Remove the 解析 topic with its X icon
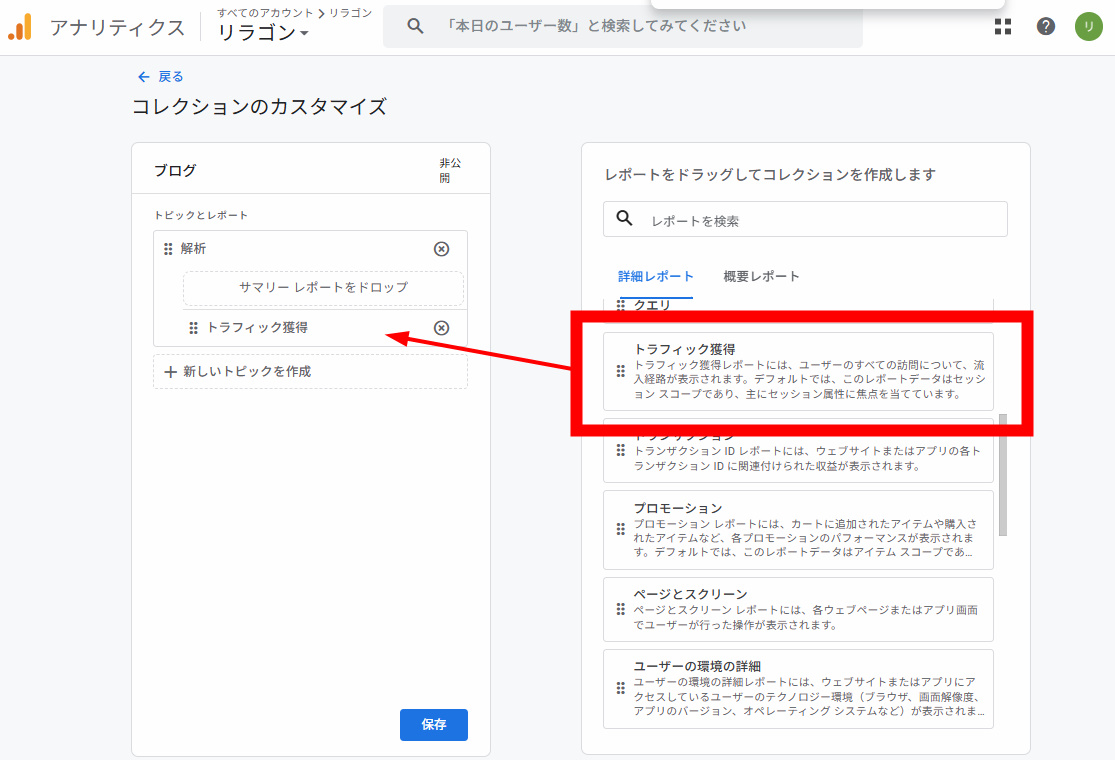The width and height of the screenshot is (1115, 760). click(441, 249)
